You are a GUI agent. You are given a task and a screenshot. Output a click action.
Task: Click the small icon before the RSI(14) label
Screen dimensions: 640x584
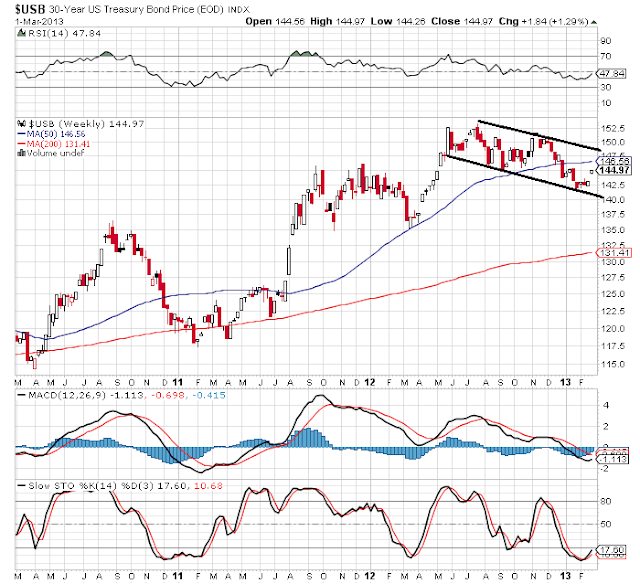[22, 33]
